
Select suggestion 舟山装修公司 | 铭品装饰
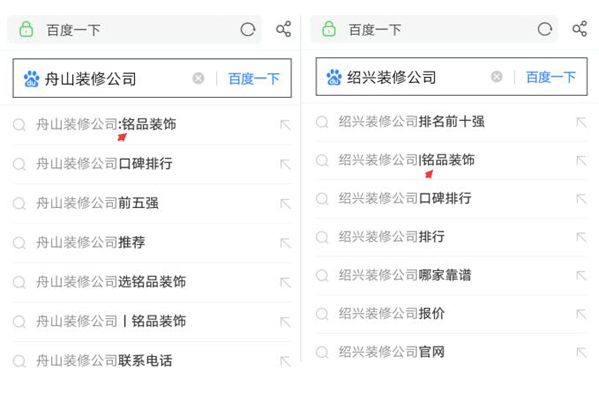[152, 321]
